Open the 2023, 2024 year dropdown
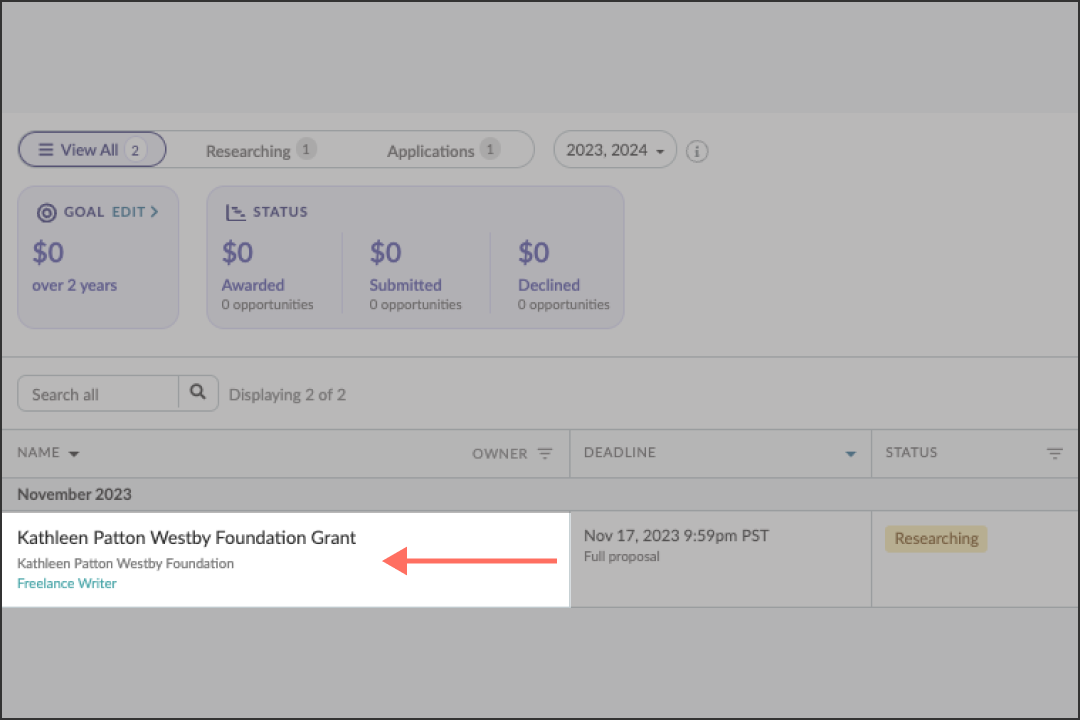The image size is (1080, 720). [614, 149]
